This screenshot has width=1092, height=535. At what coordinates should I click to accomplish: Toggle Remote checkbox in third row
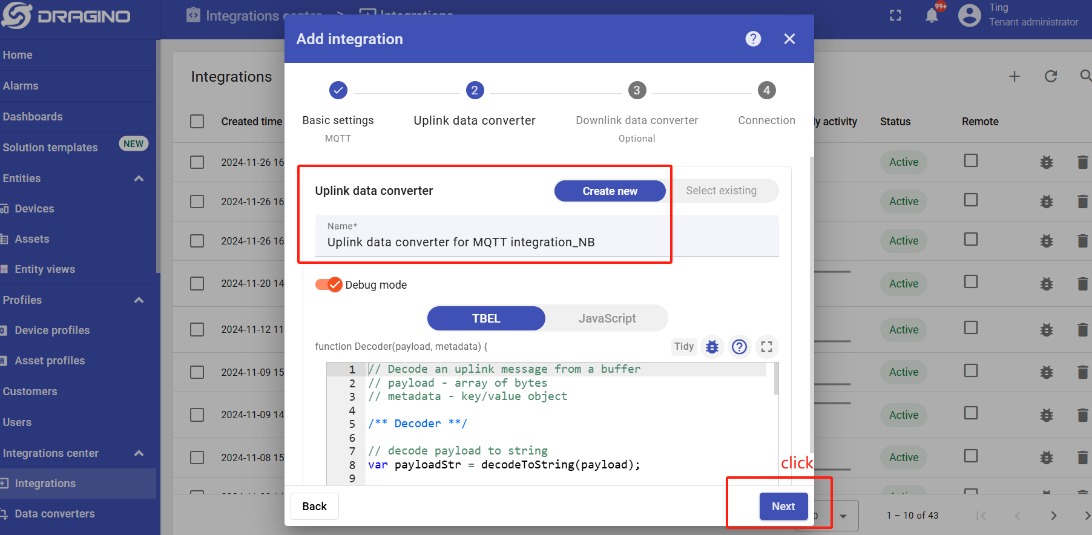click(x=971, y=240)
